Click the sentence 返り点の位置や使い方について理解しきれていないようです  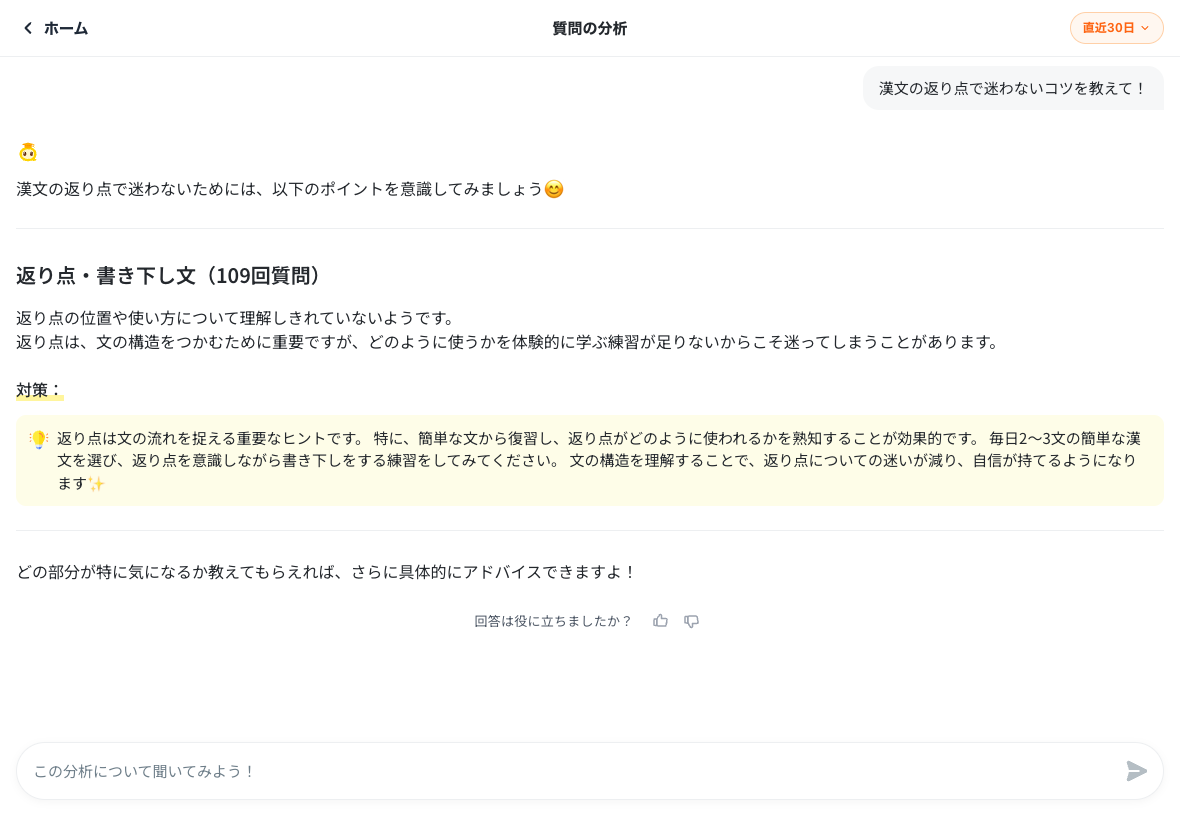pyautogui.click(x=235, y=318)
